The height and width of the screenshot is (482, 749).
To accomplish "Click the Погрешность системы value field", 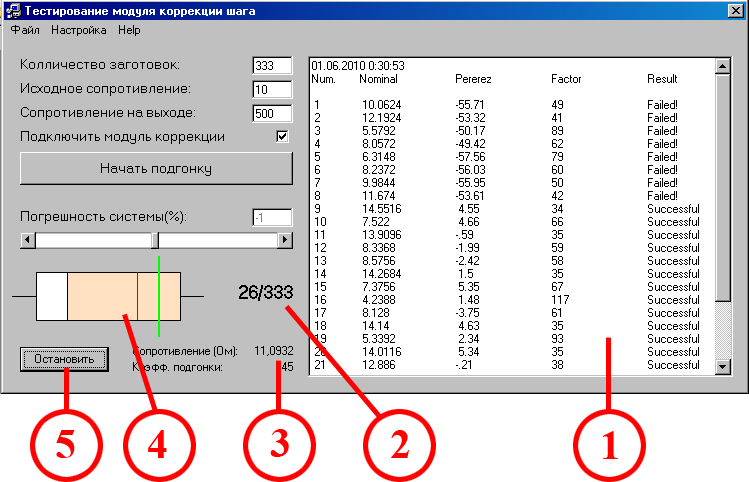I will tap(272, 218).
